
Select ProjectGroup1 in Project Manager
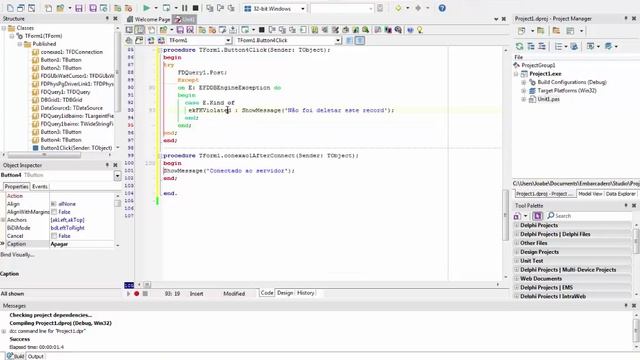click(x=538, y=65)
